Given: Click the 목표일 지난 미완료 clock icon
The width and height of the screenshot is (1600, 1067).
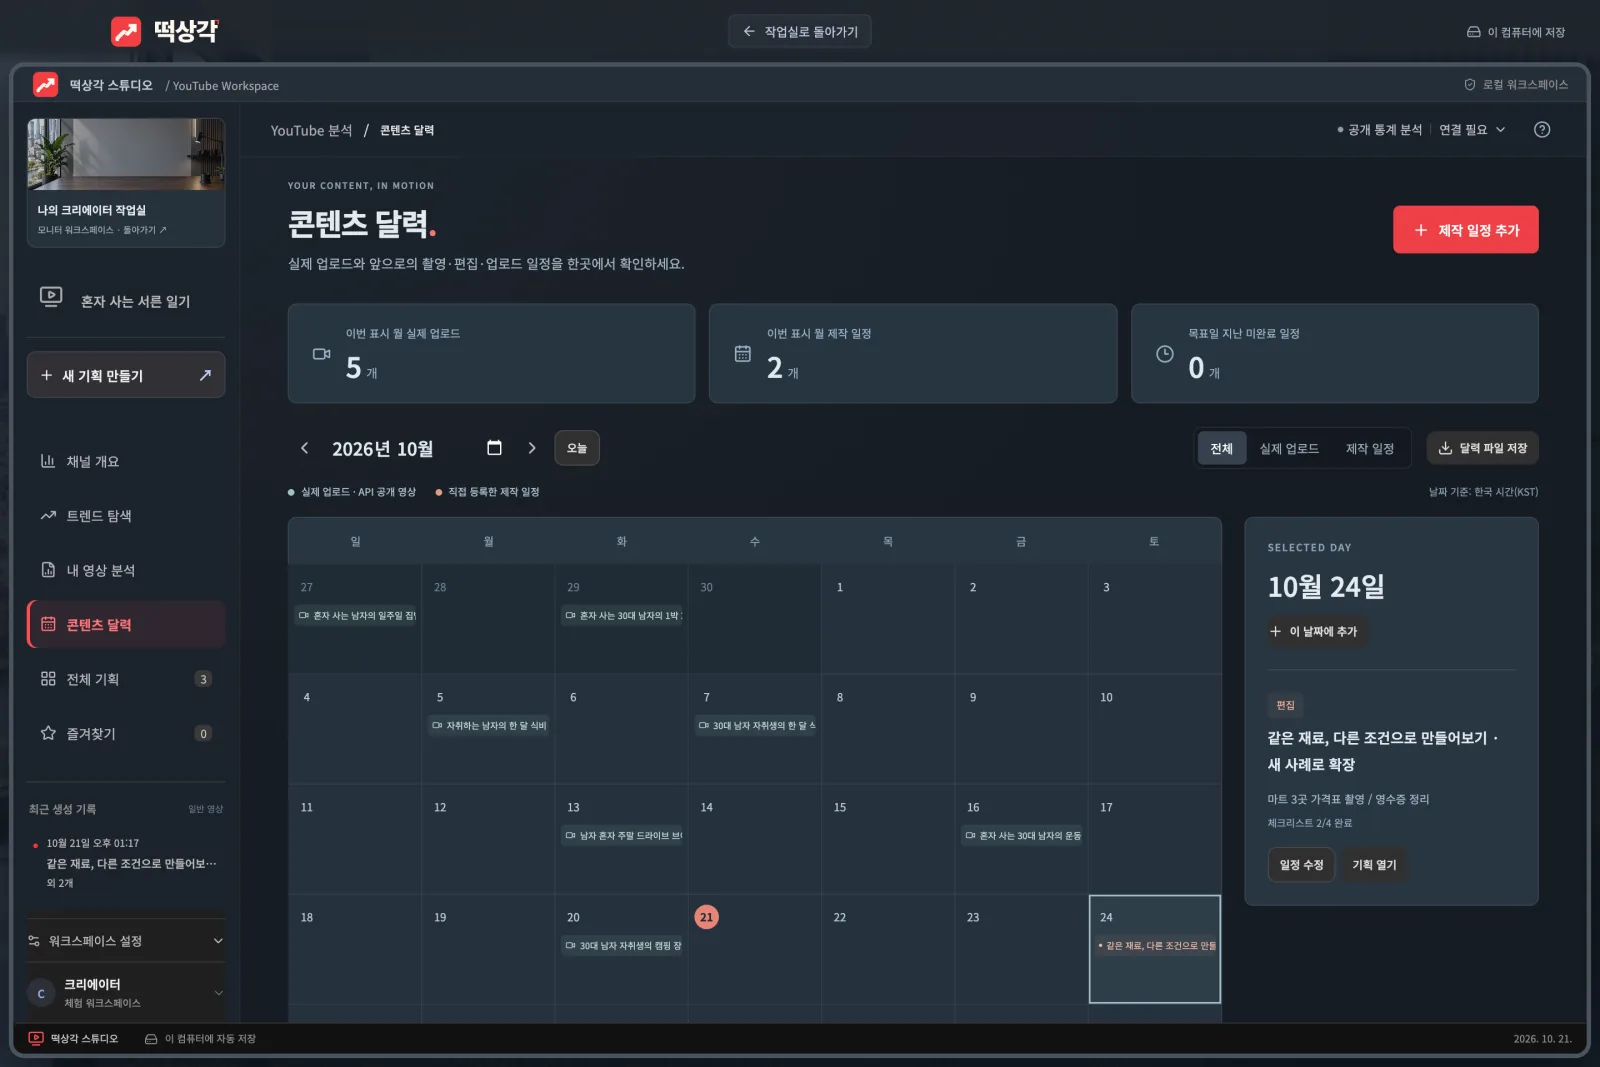Looking at the screenshot, I should pyautogui.click(x=1165, y=354).
